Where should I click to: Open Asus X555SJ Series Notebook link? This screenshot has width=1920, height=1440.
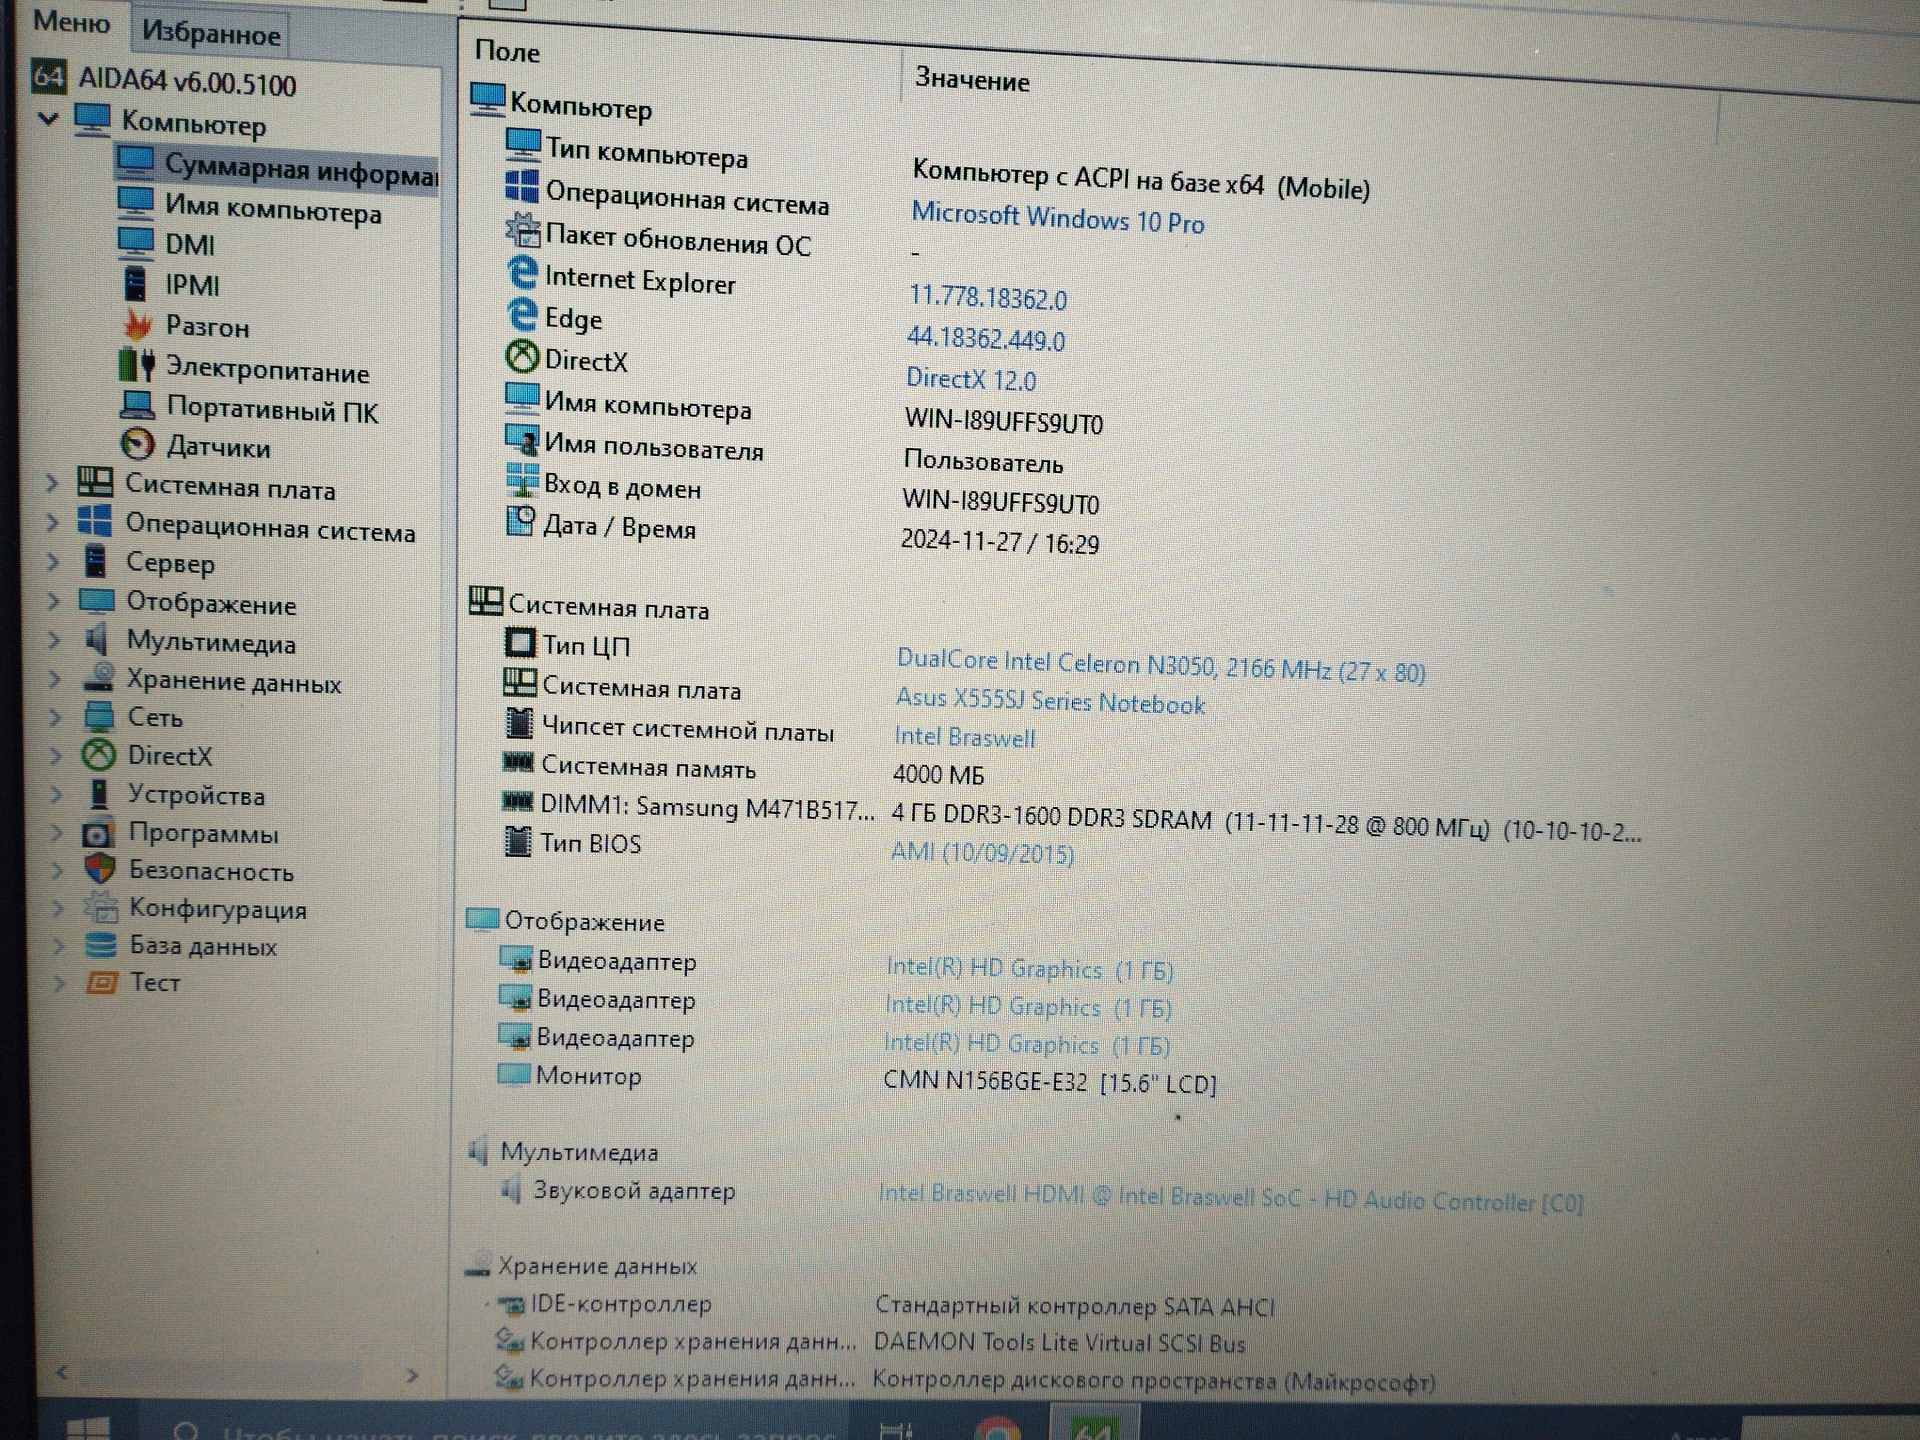[x=1050, y=700]
